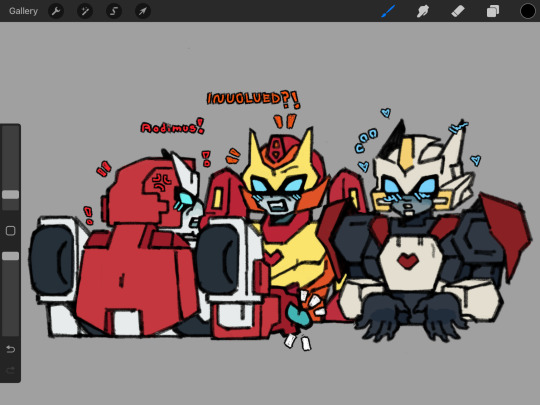Select the Eraser tool
This screenshot has height=405, width=540.
[x=458, y=11]
